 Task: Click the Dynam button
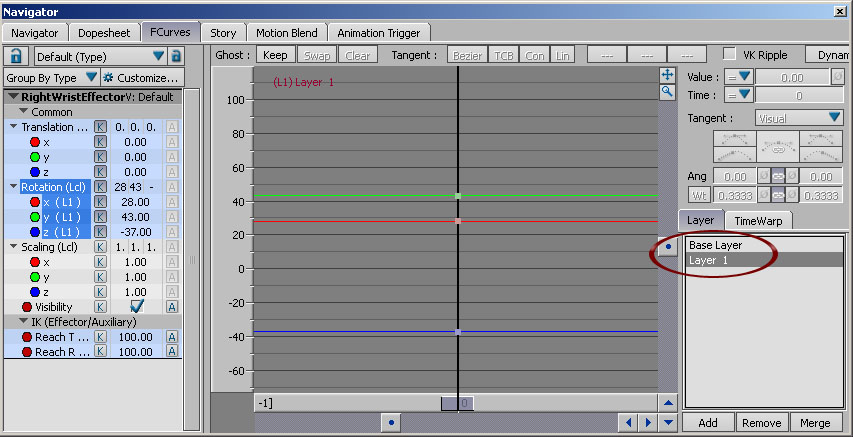click(x=827, y=55)
